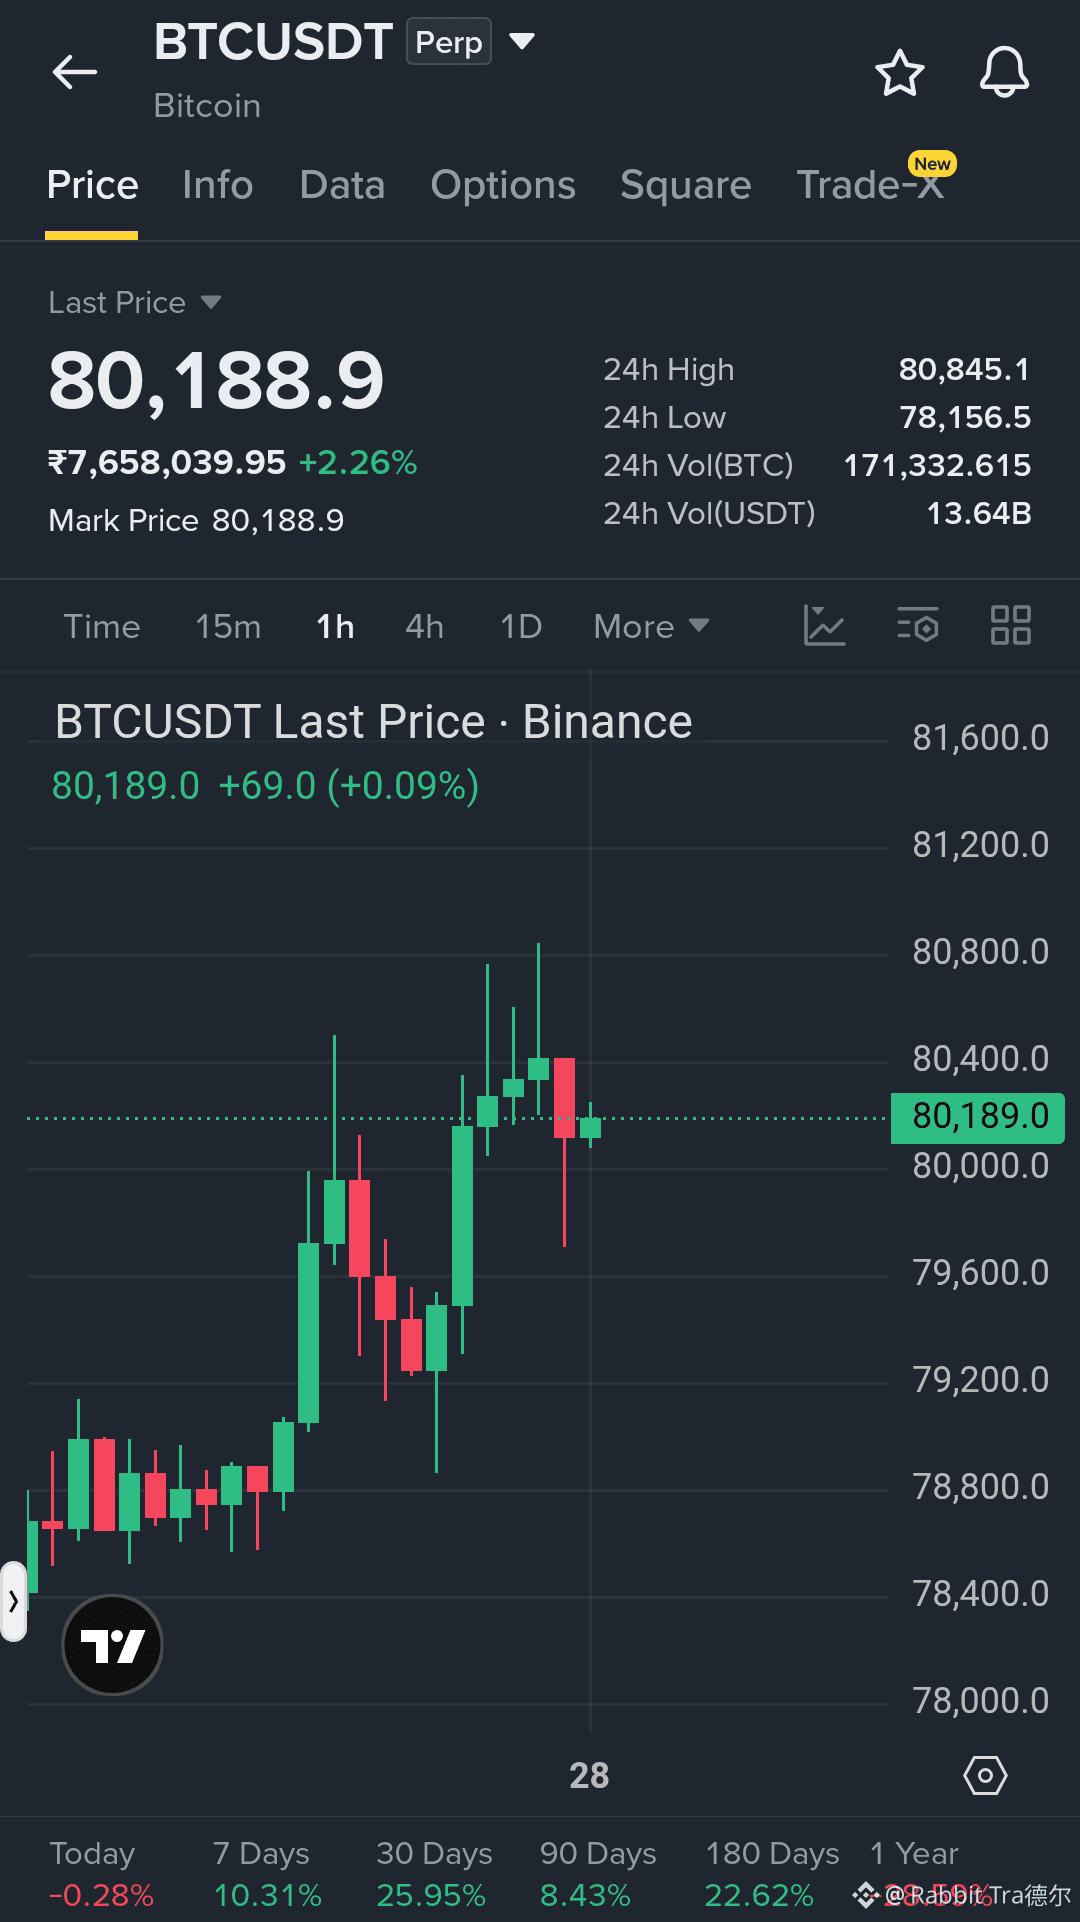Open the Data tab
1080x1922 pixels.
click(342, 185)
